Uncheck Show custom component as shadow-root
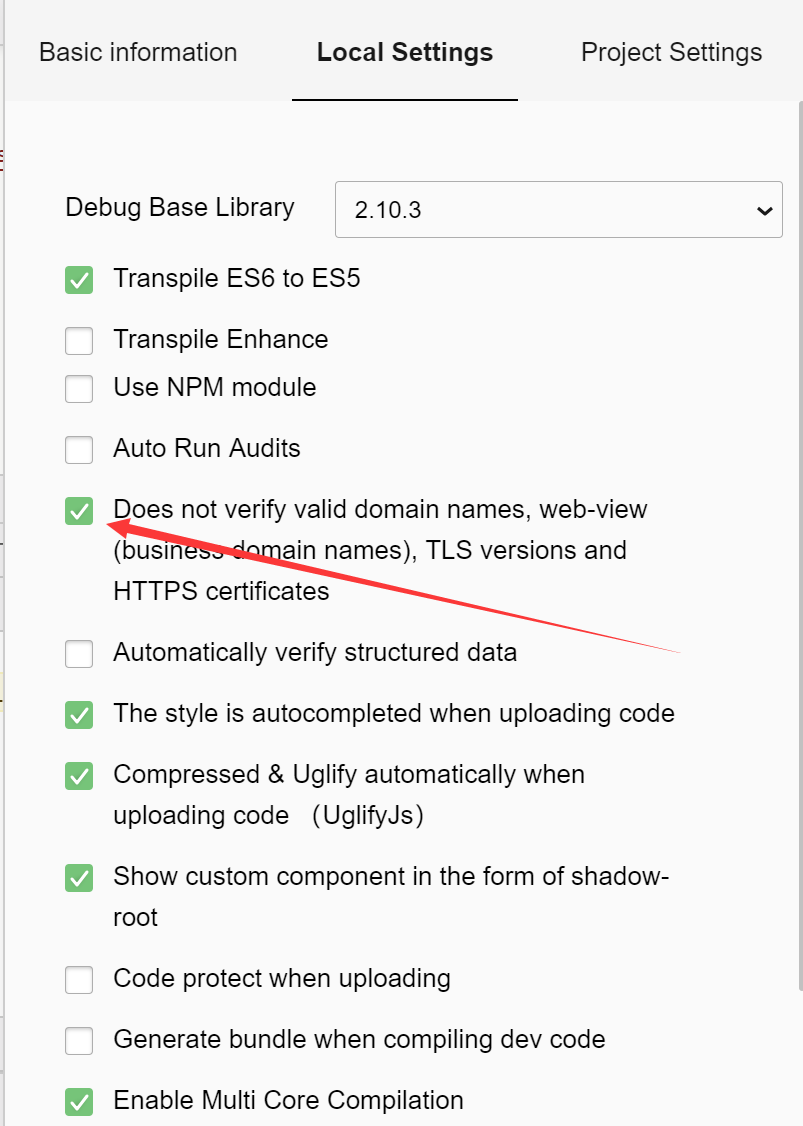Screen dimensions: 803x1126 point(79,878)
